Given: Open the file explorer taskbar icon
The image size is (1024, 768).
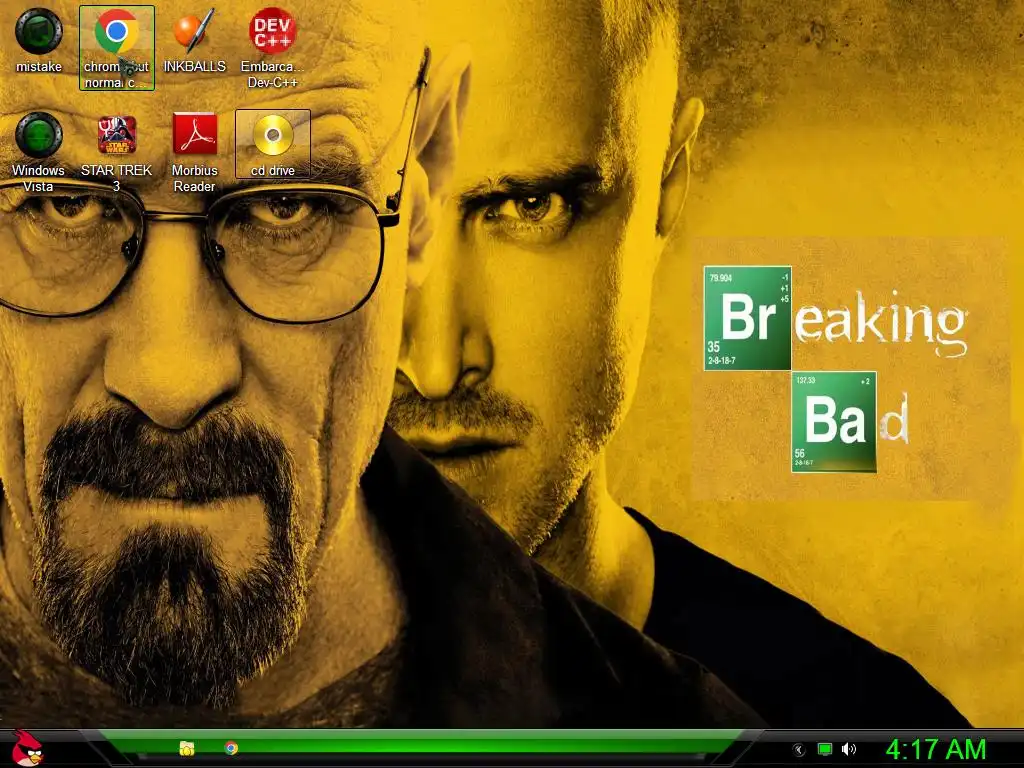Looking at the screenshot, I should click(187, 748).
